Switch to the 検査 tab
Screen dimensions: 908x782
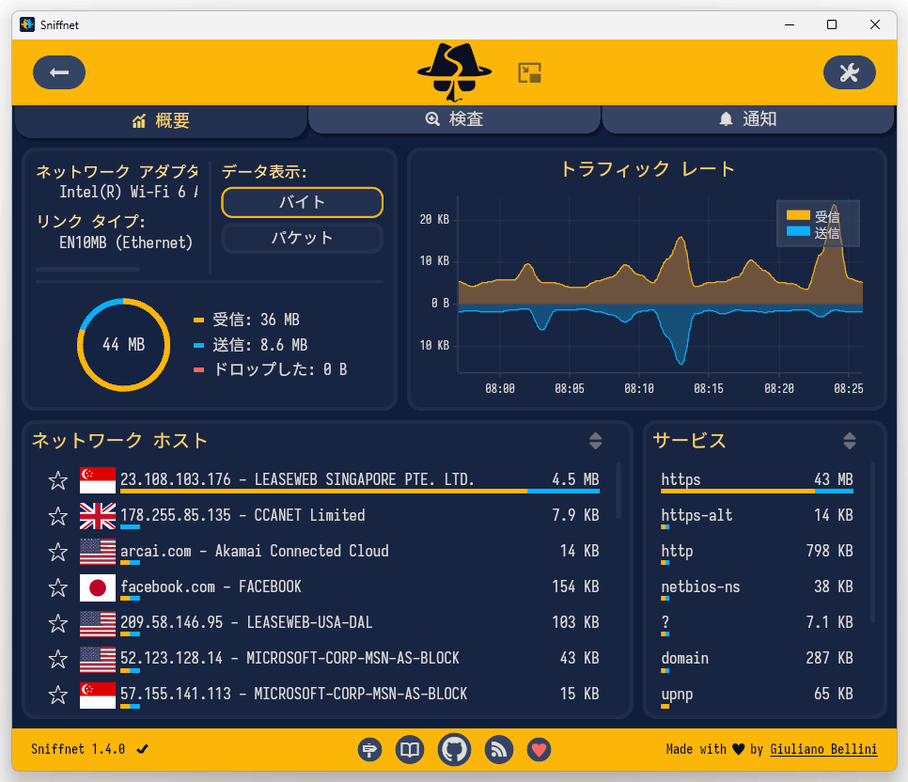tap(455, 119)
